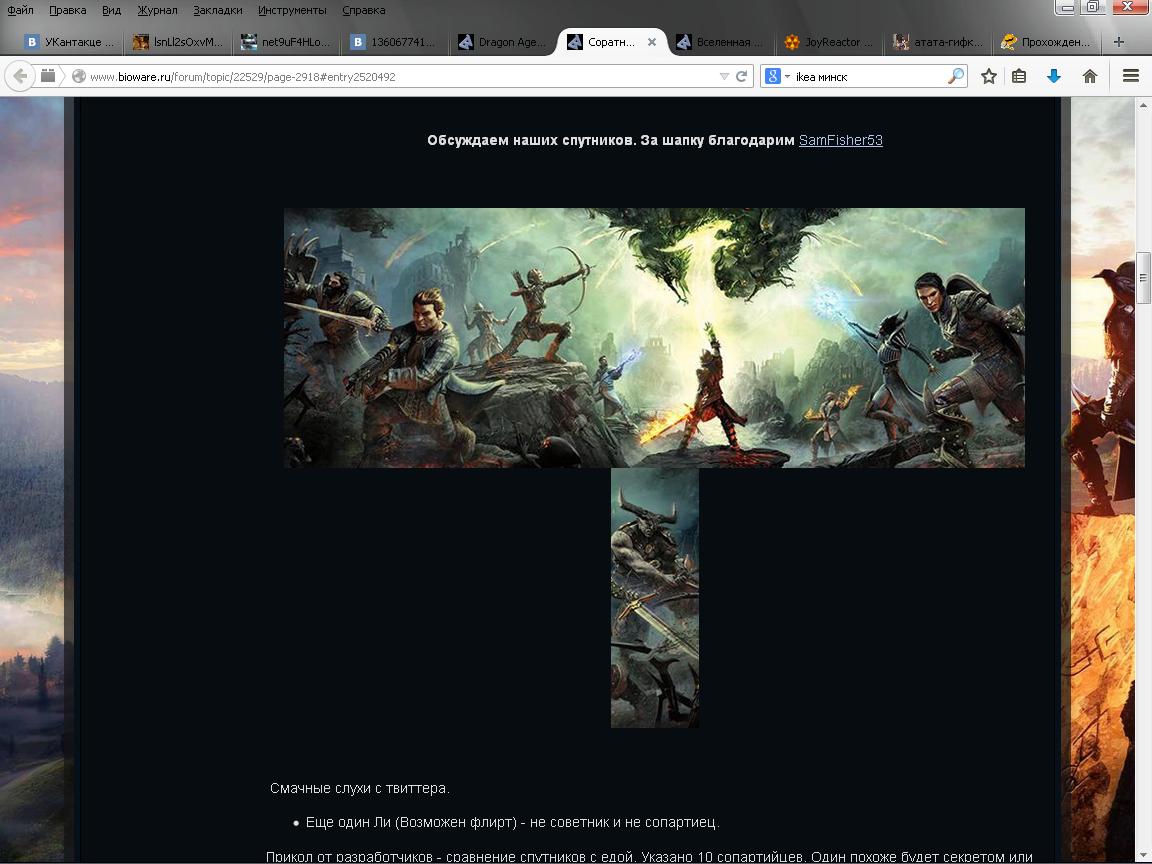Viewport: 1152px width, 864px height.
Task: Click the line starting Прикол от разработчиков
Action: point(649,857)
